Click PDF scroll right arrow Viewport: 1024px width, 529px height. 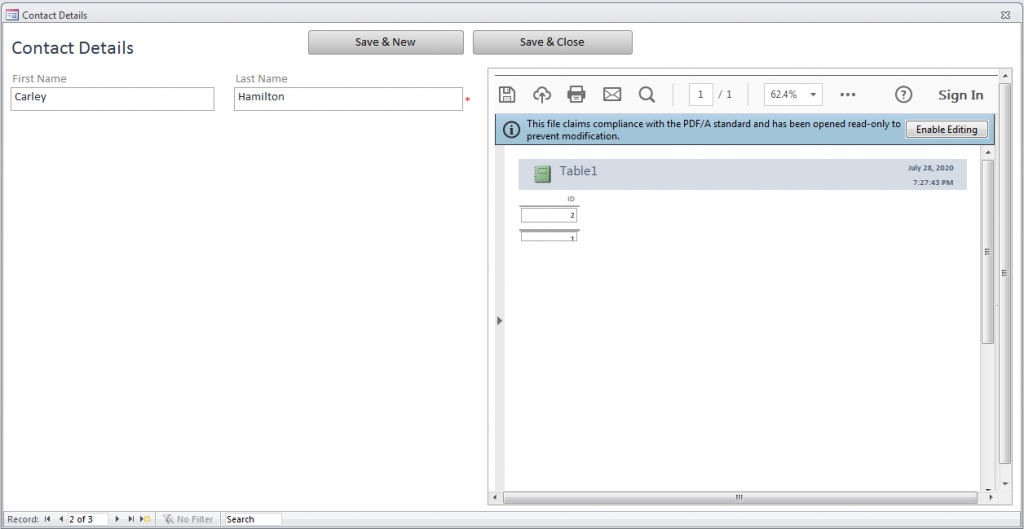pyautogui.click(x=991, y=498)
